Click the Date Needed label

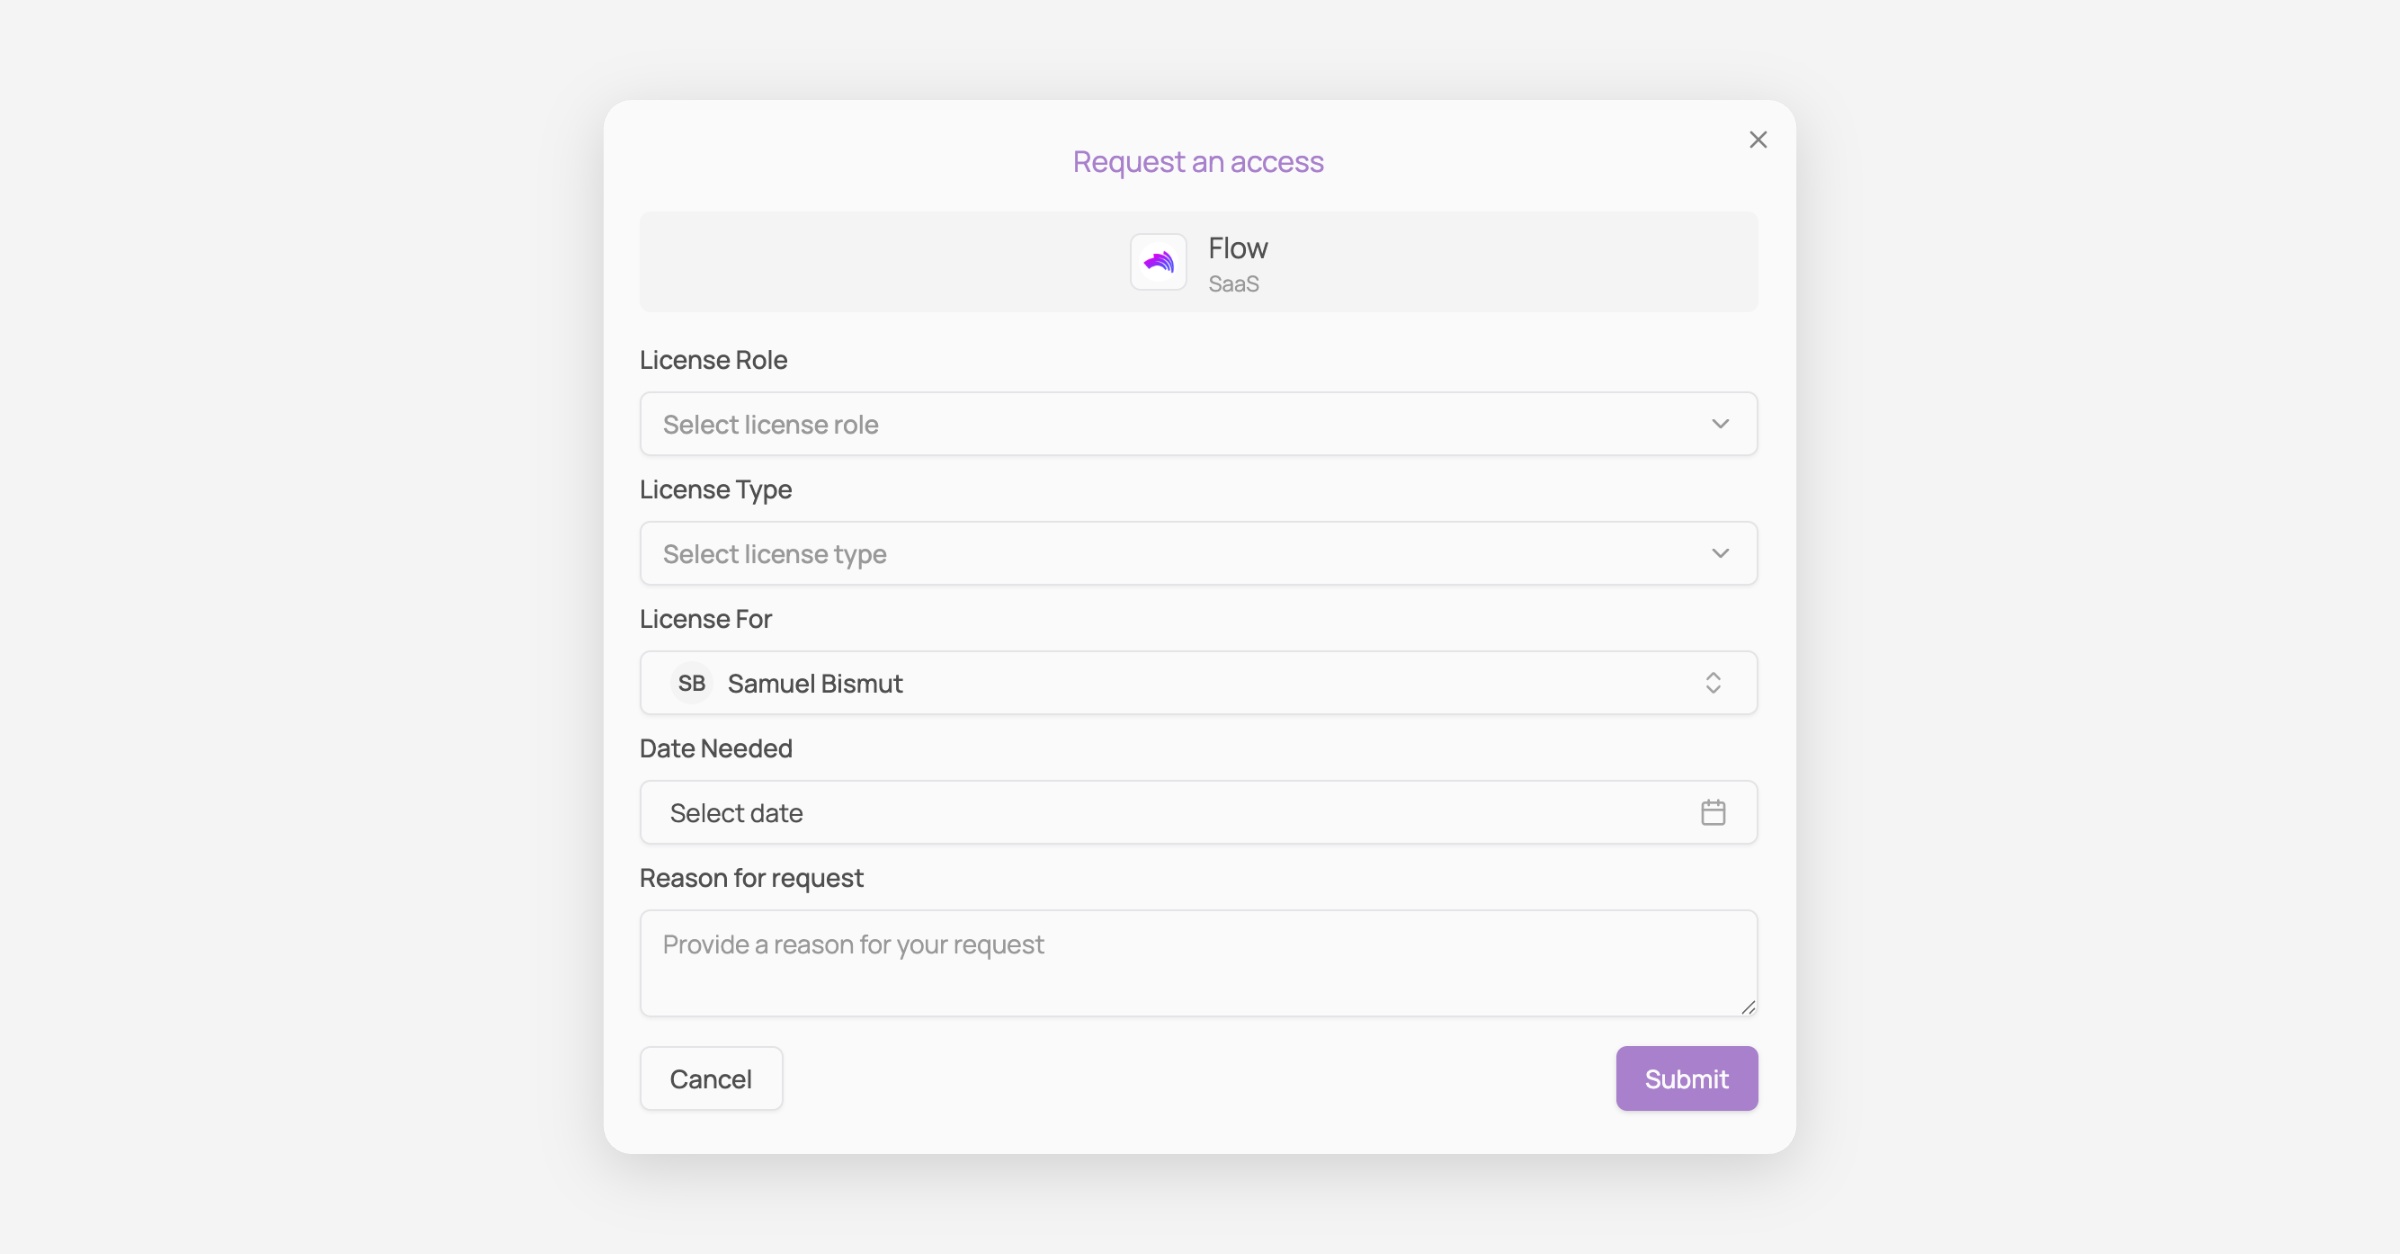coord(716,748)
